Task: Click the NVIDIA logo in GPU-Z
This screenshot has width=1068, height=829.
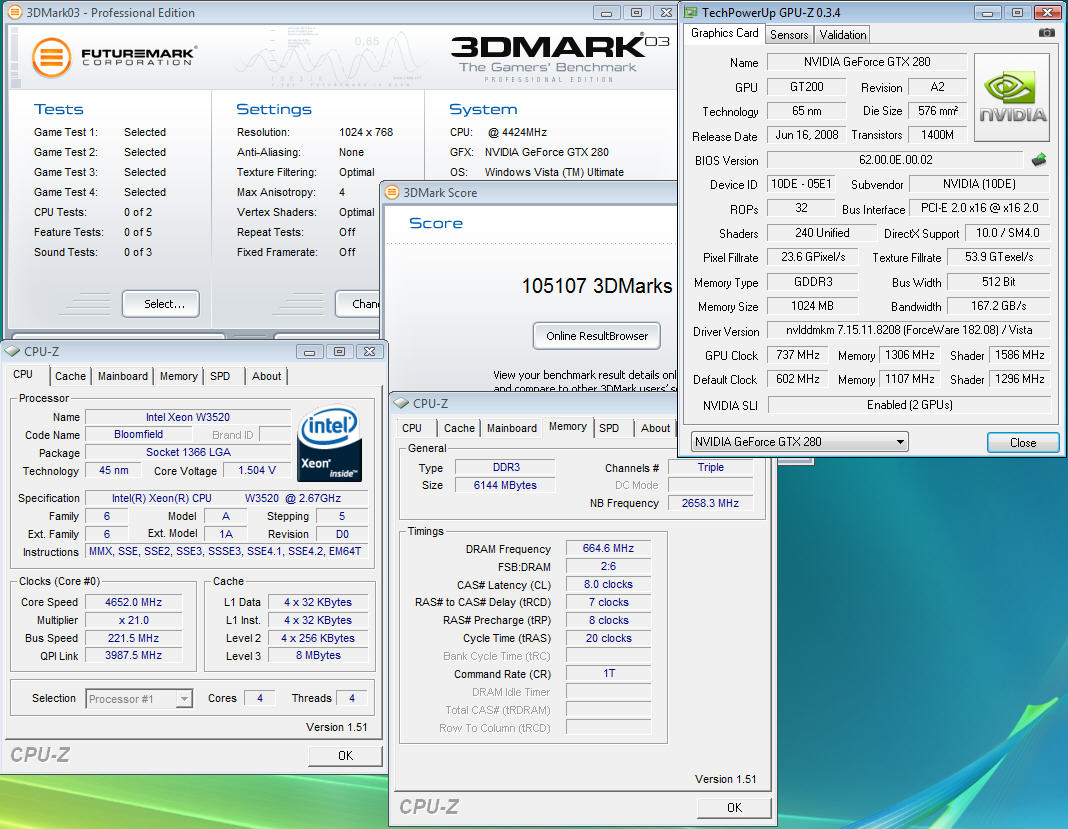Action: pos(1012,97)
